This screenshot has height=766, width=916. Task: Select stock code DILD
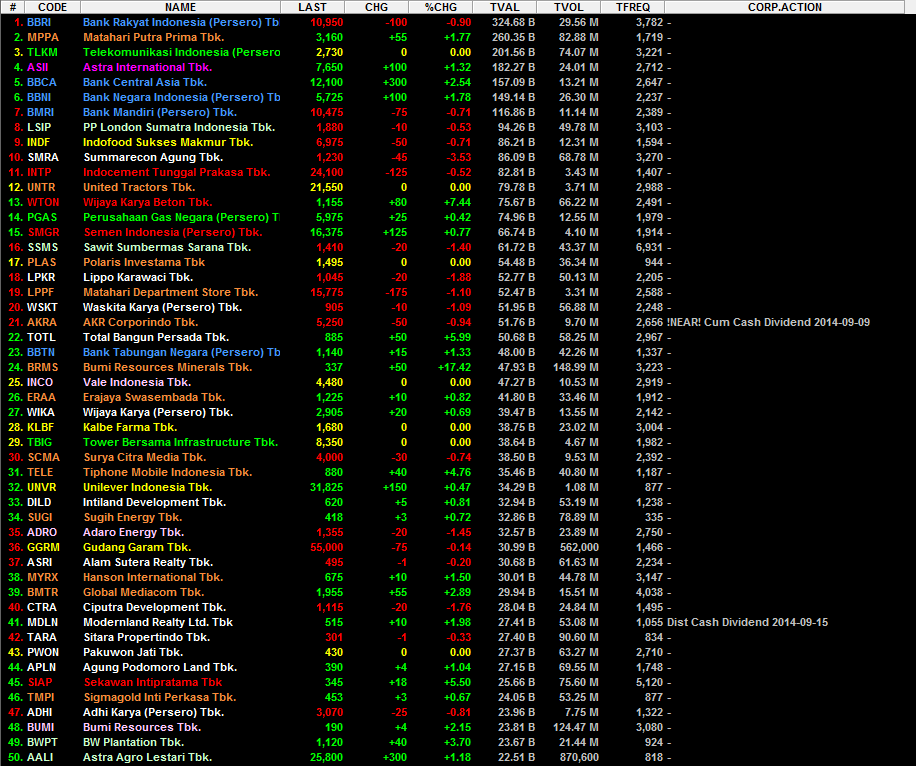click(x=39, y=502)
